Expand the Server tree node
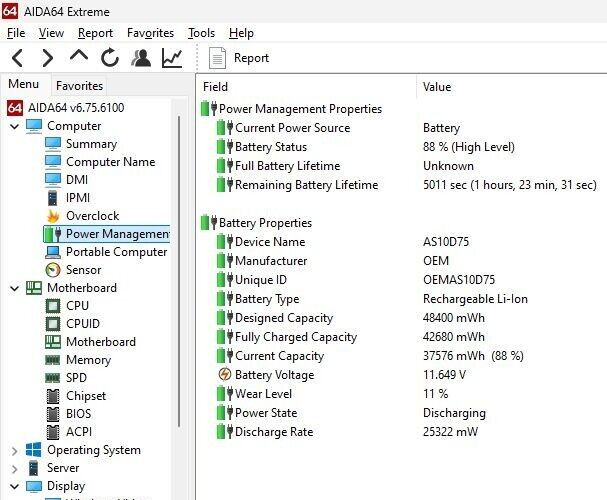This screenshot has height=500, width=607. tap(14, 469)
